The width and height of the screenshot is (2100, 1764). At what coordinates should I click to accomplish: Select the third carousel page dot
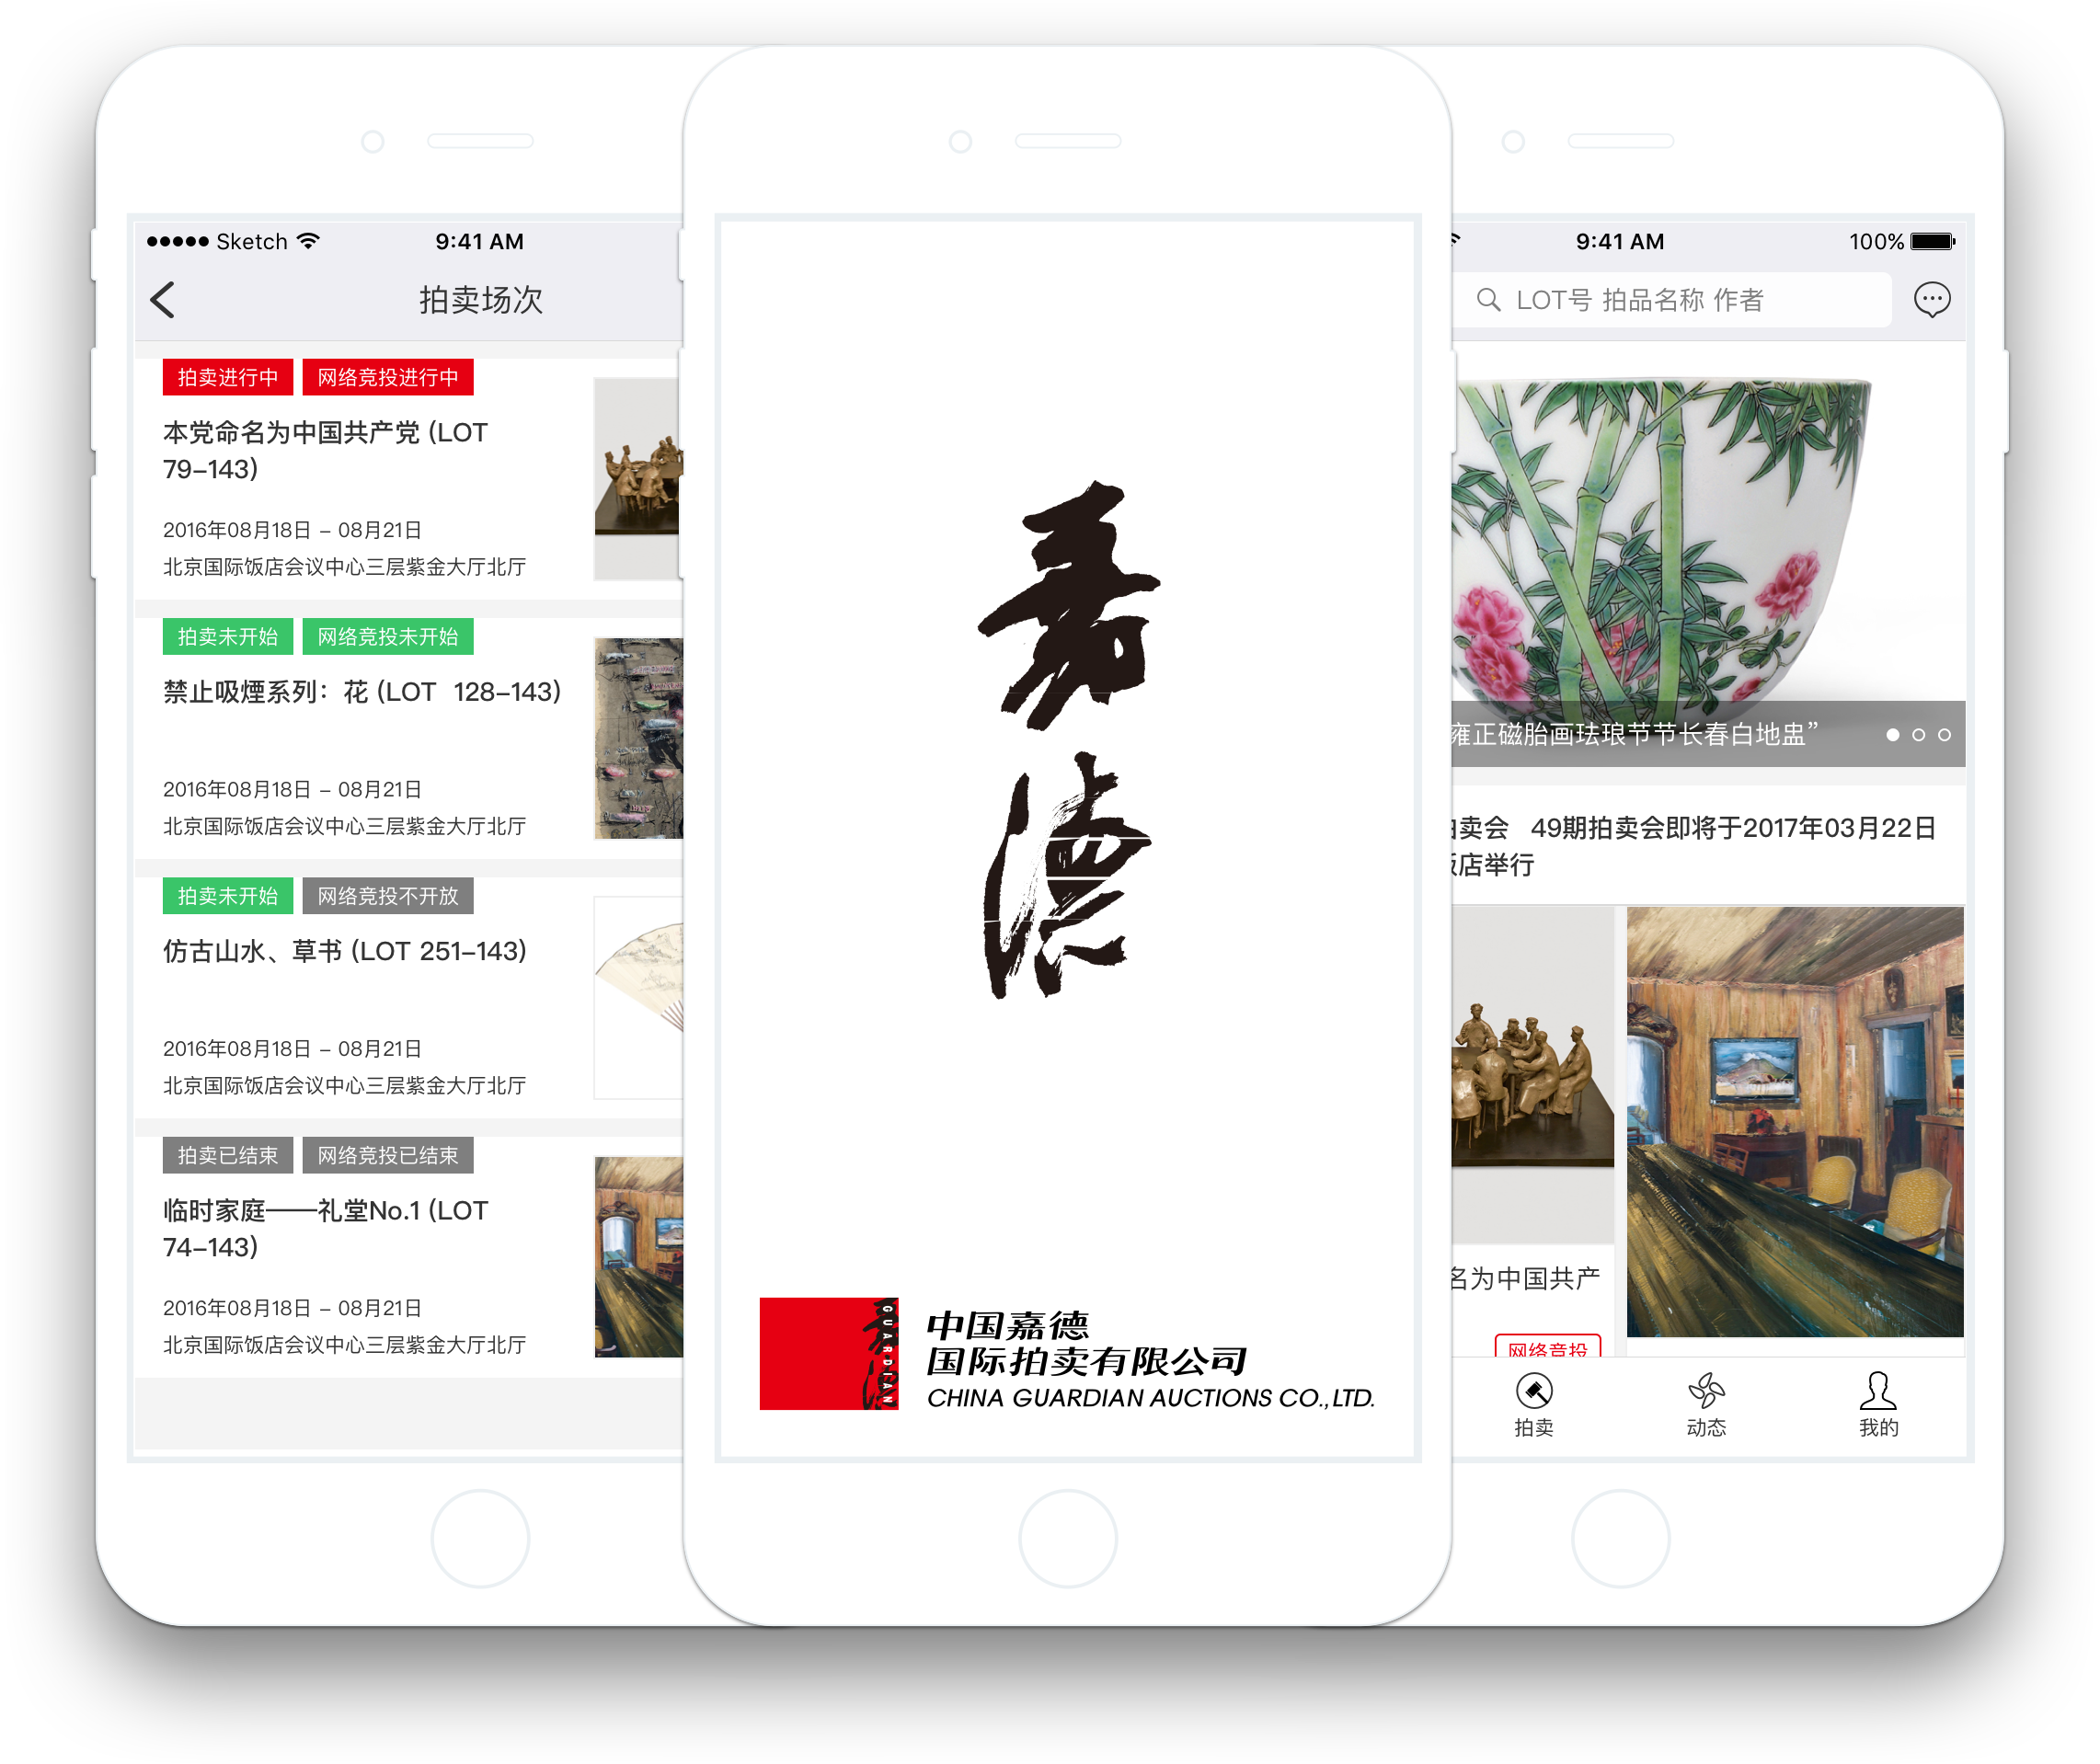[x=1944, y=735]
